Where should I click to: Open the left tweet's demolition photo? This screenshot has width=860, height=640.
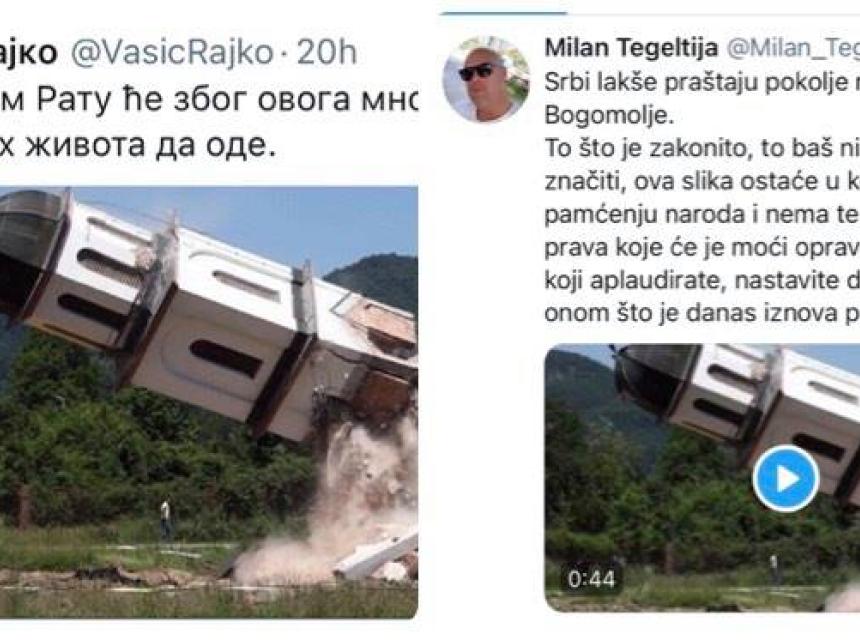click(208, 403)
